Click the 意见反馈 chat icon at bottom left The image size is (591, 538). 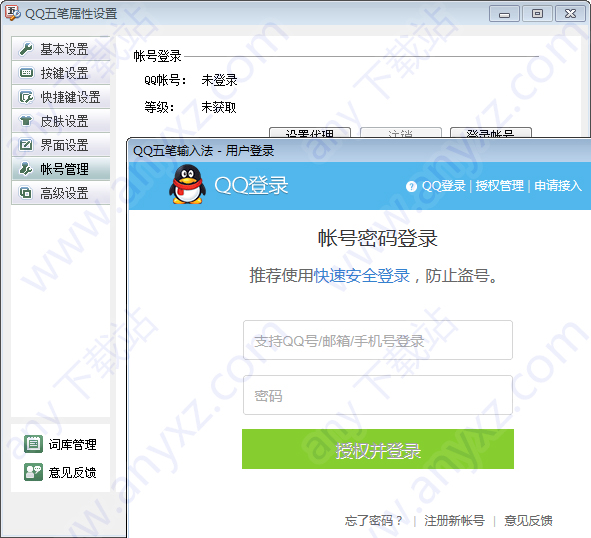[x=33, y=472]
